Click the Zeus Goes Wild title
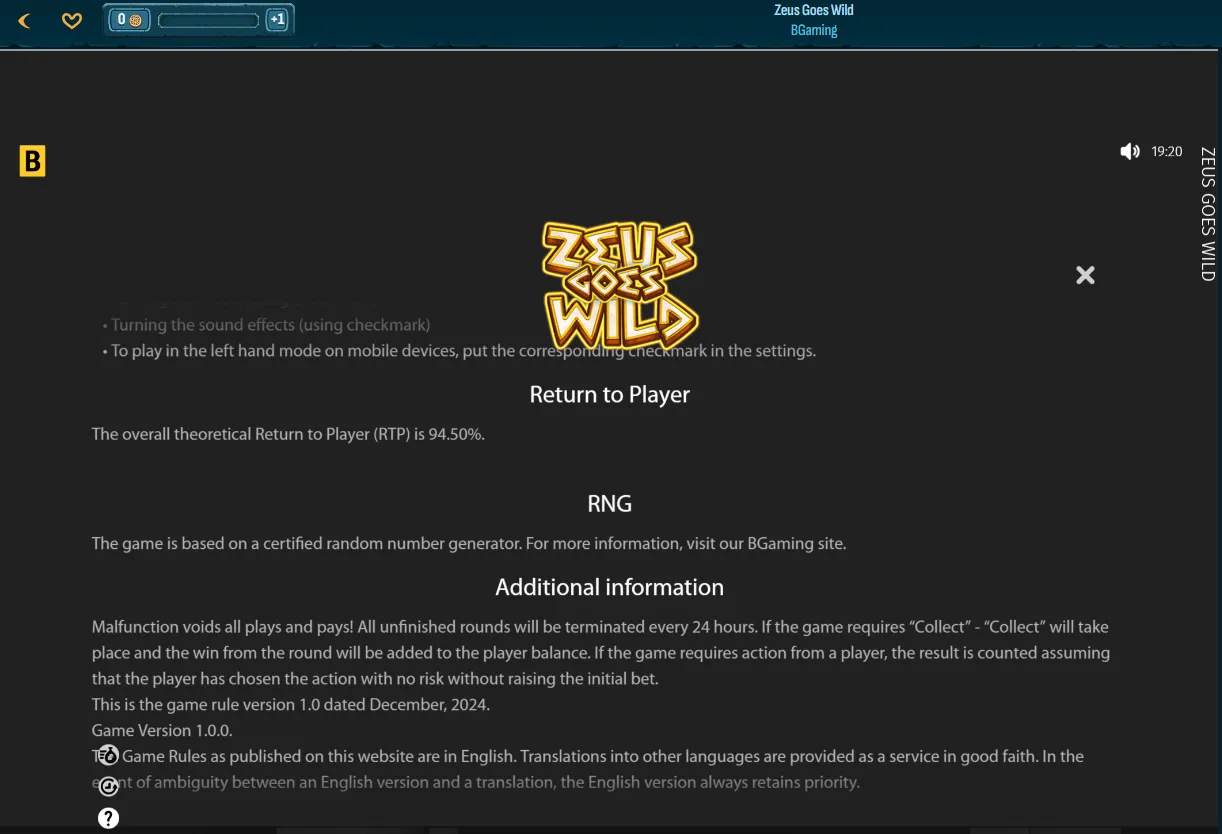The height and width of the screenshot is (834, 1222). 814,10
